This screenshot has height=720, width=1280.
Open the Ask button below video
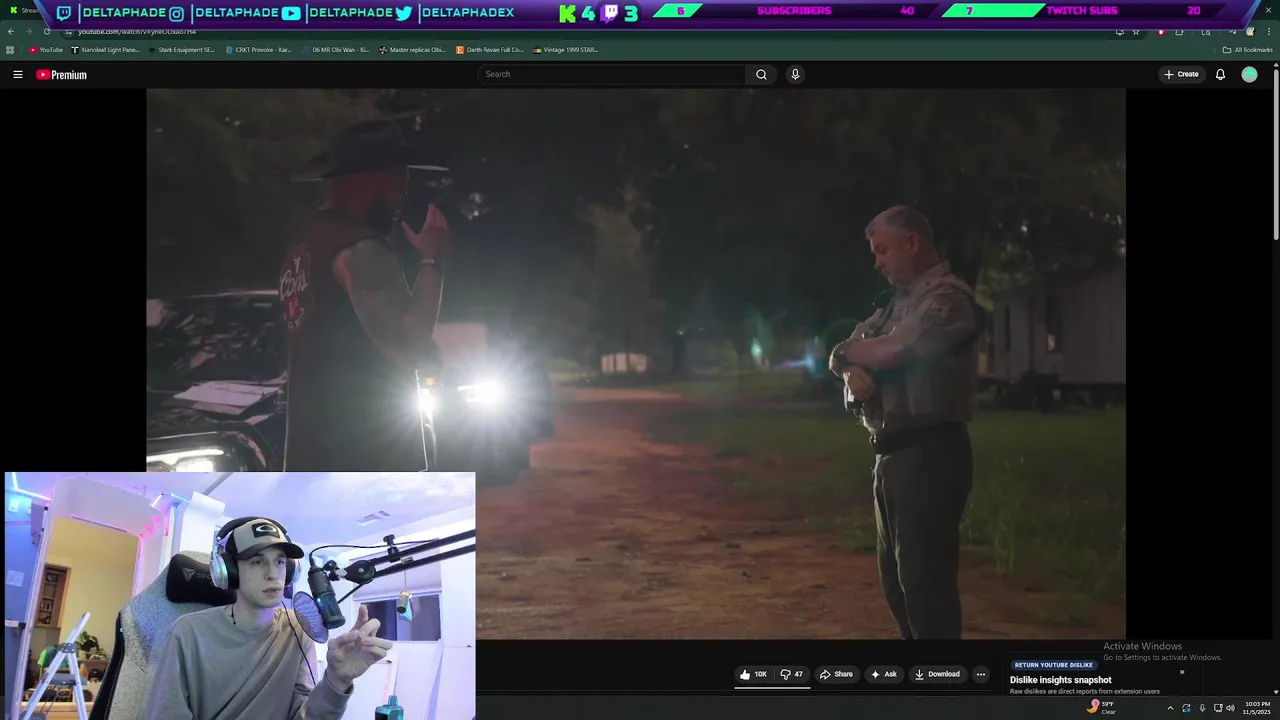[884, 674]
